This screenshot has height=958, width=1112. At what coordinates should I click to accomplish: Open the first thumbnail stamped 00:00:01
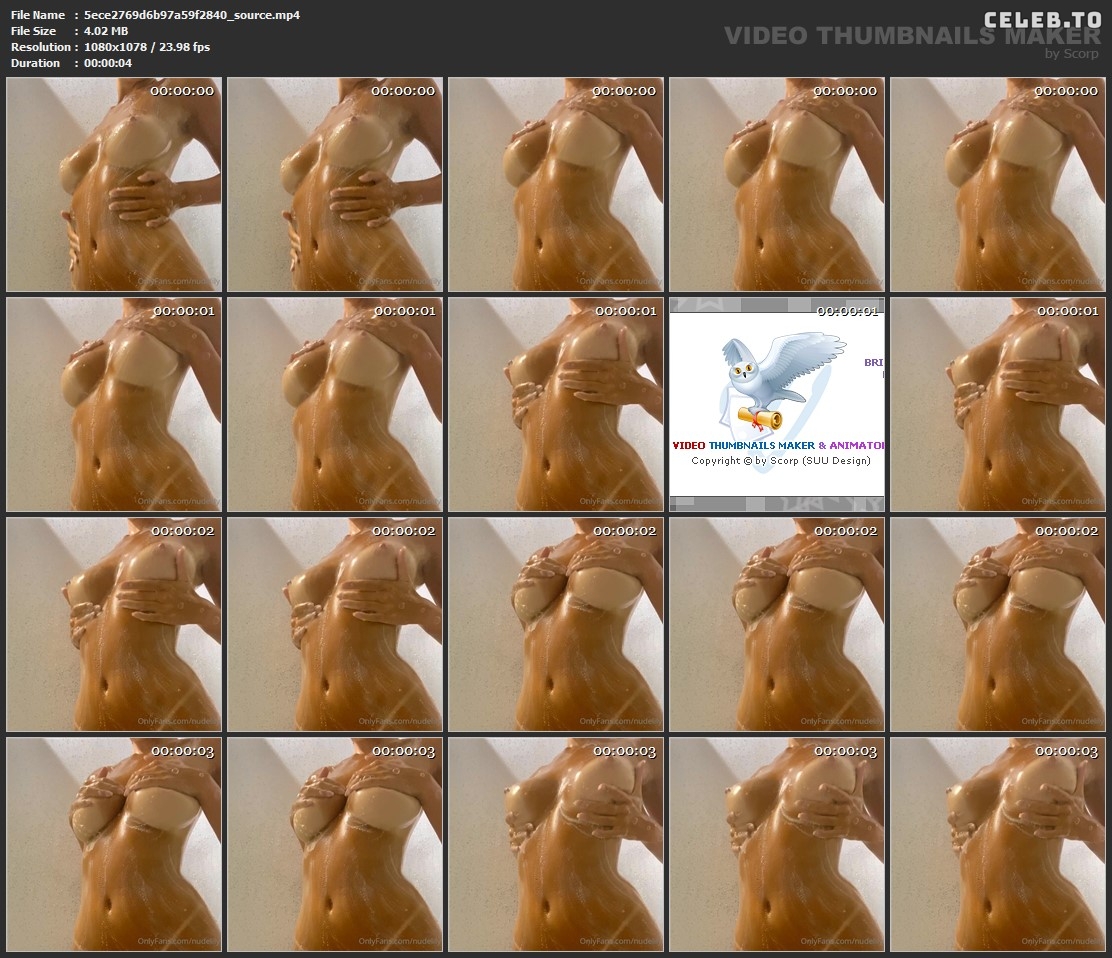tap(114, 405)
